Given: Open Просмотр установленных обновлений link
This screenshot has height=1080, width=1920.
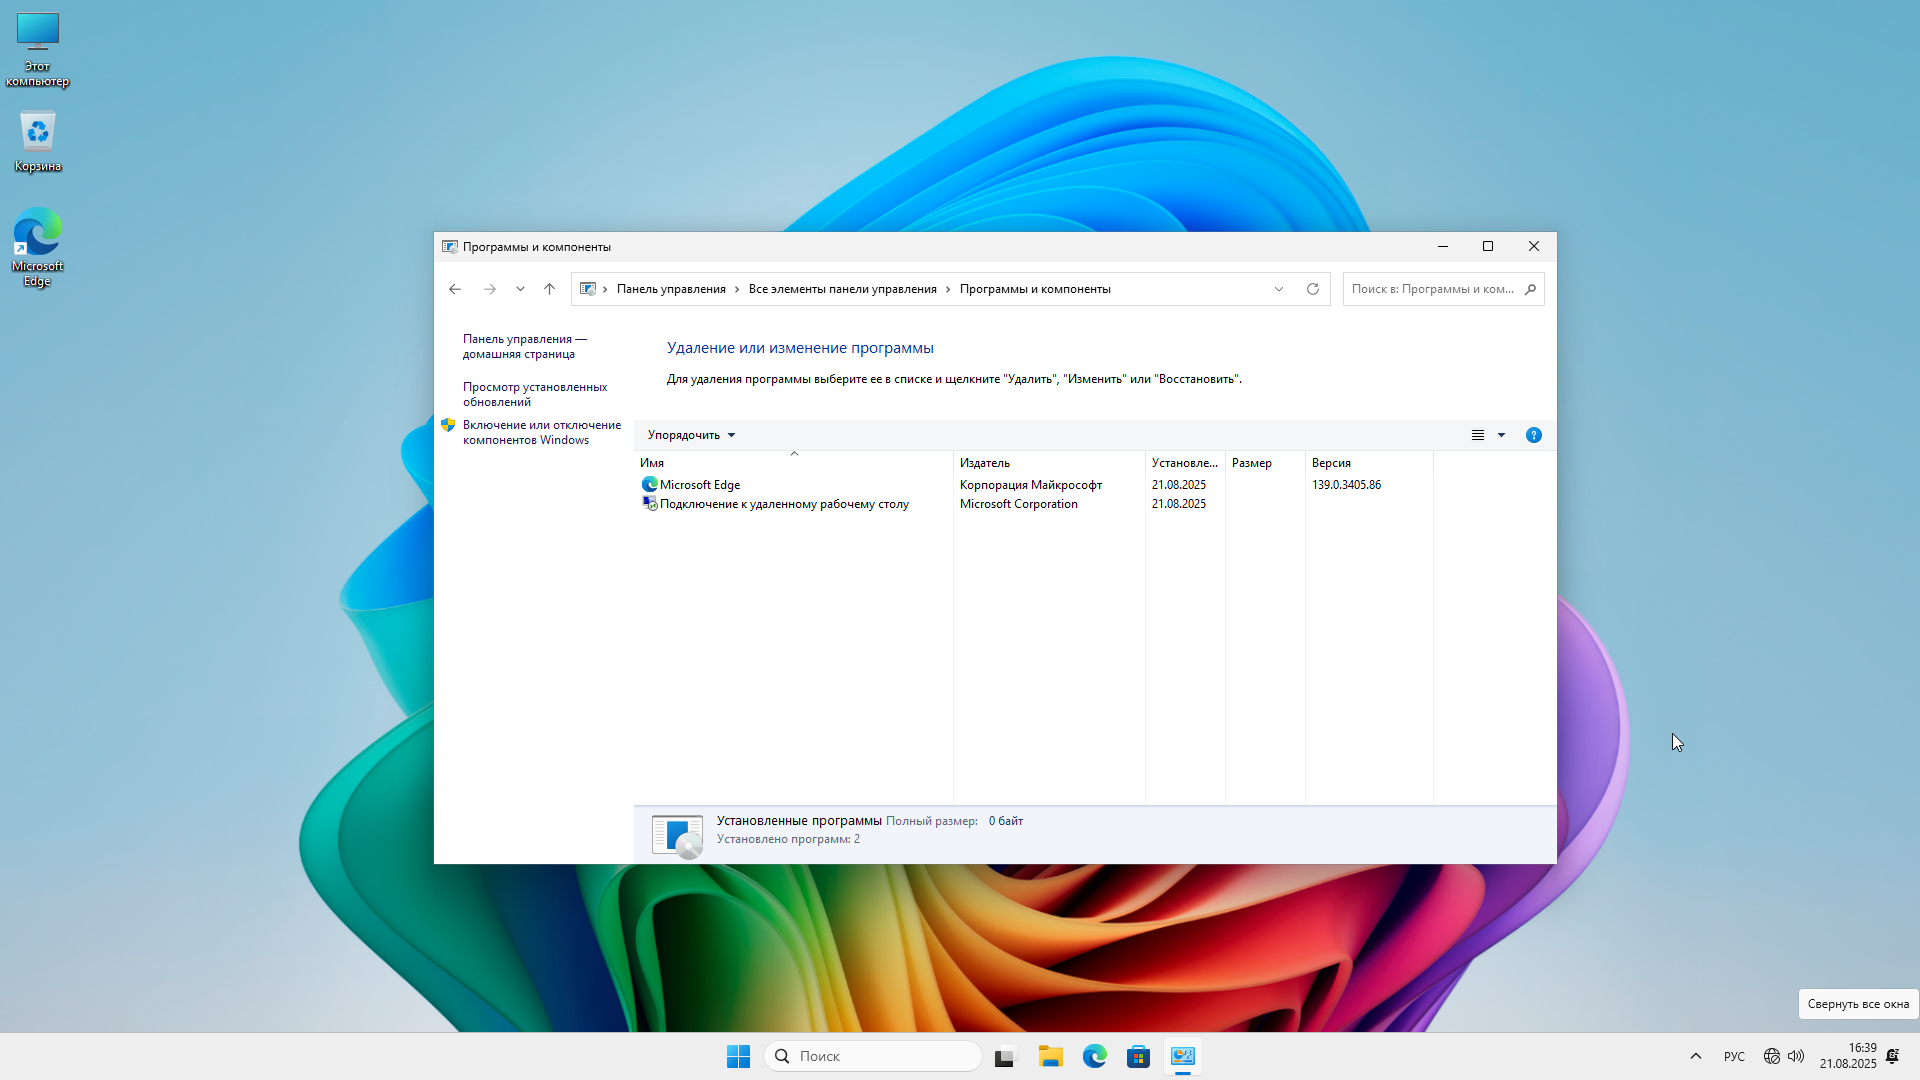Looking at the screenshot, I should click(534, 394).
